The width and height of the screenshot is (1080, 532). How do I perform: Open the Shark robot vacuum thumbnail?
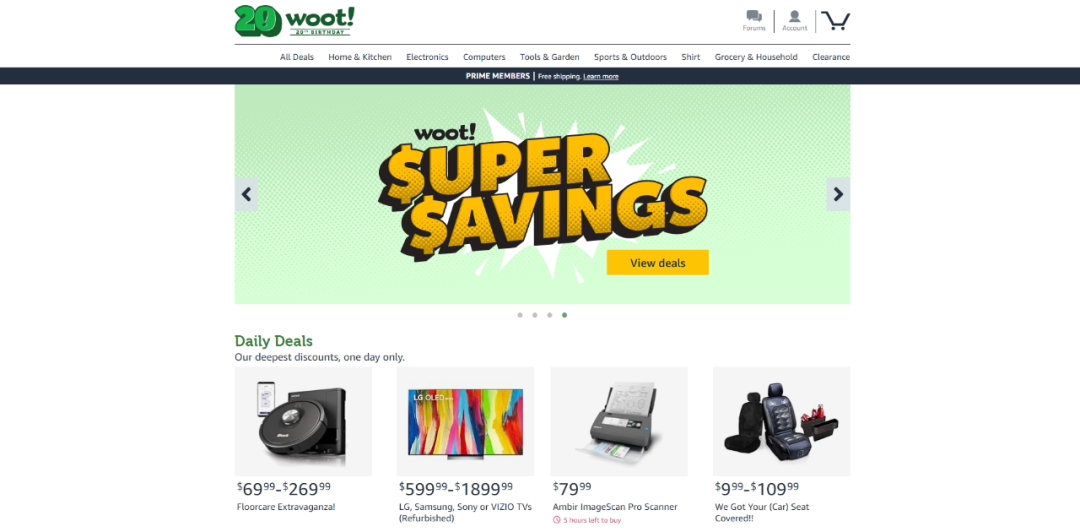(x=303, y=421)
